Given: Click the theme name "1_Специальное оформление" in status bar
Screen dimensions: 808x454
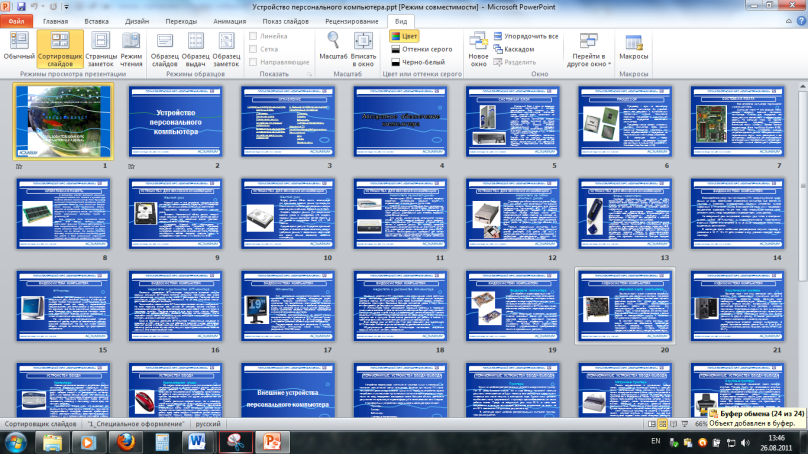Looking at the screenshot, I should [x=136, y=424].
